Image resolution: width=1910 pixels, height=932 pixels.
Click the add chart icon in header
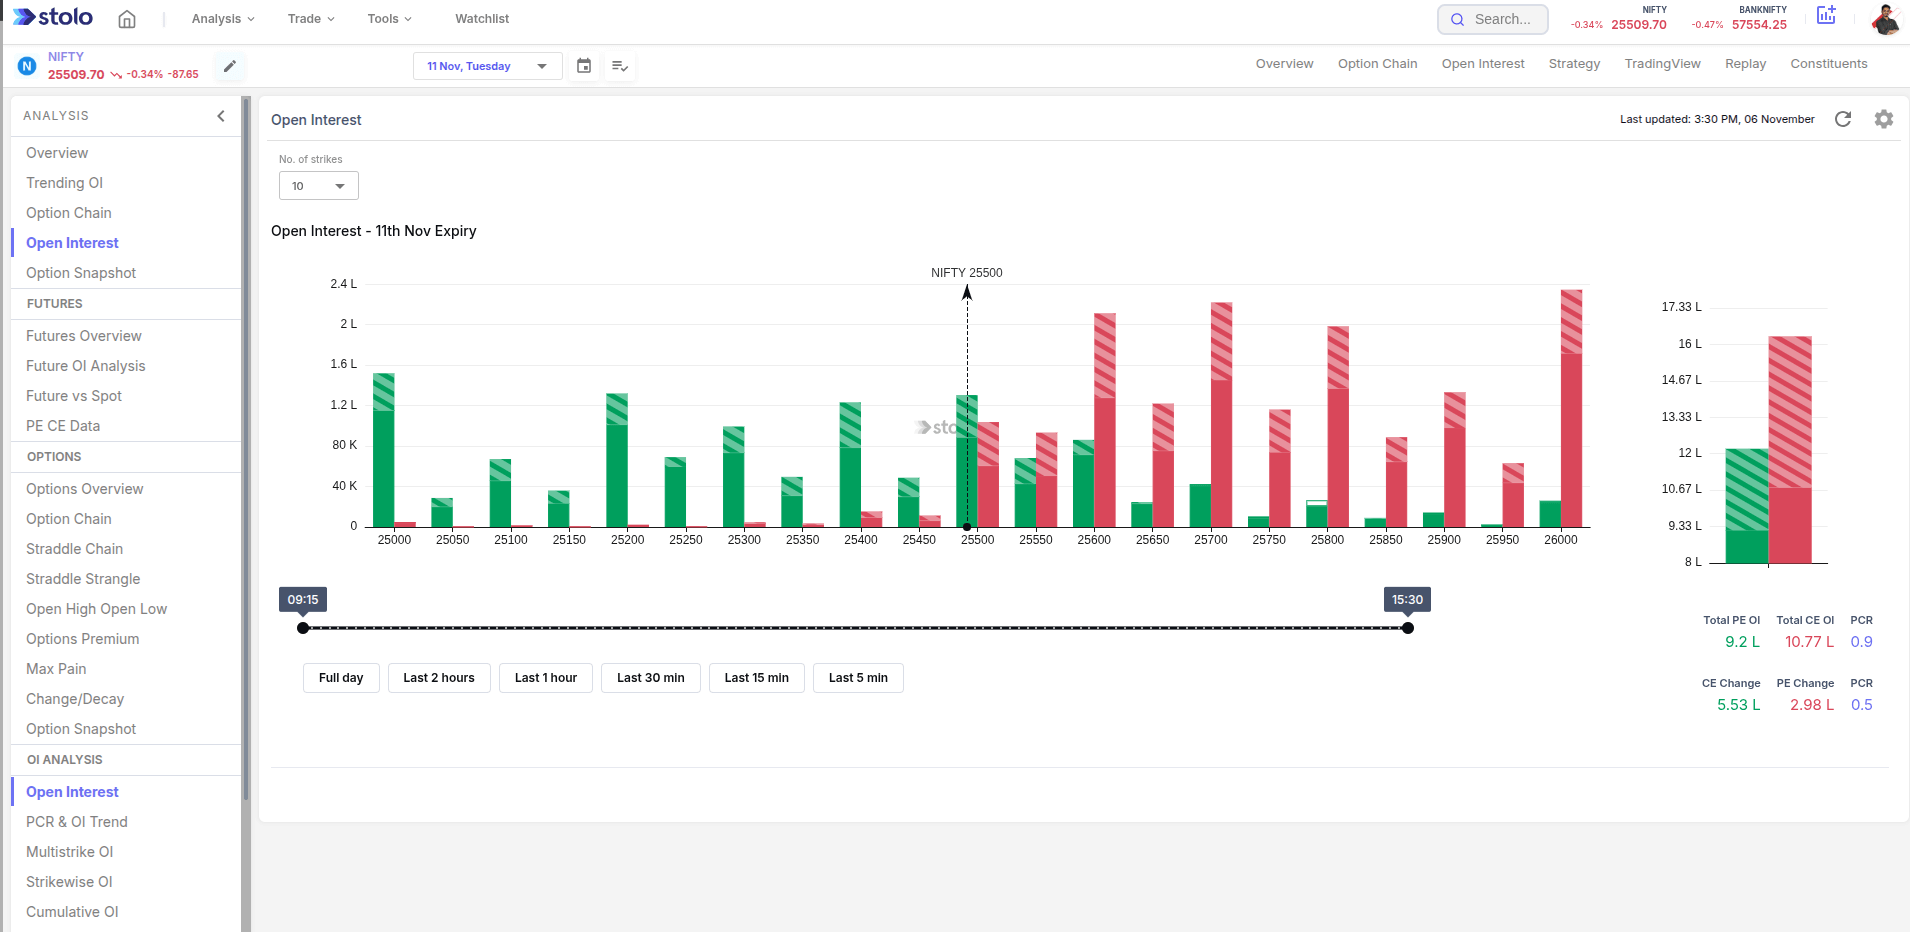1826,15
